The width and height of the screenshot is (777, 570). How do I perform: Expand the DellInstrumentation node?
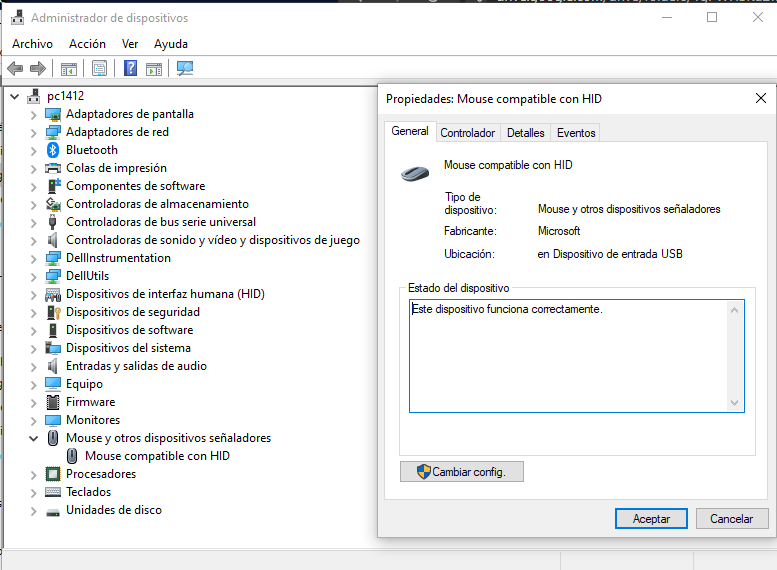(x=33, y=259)
